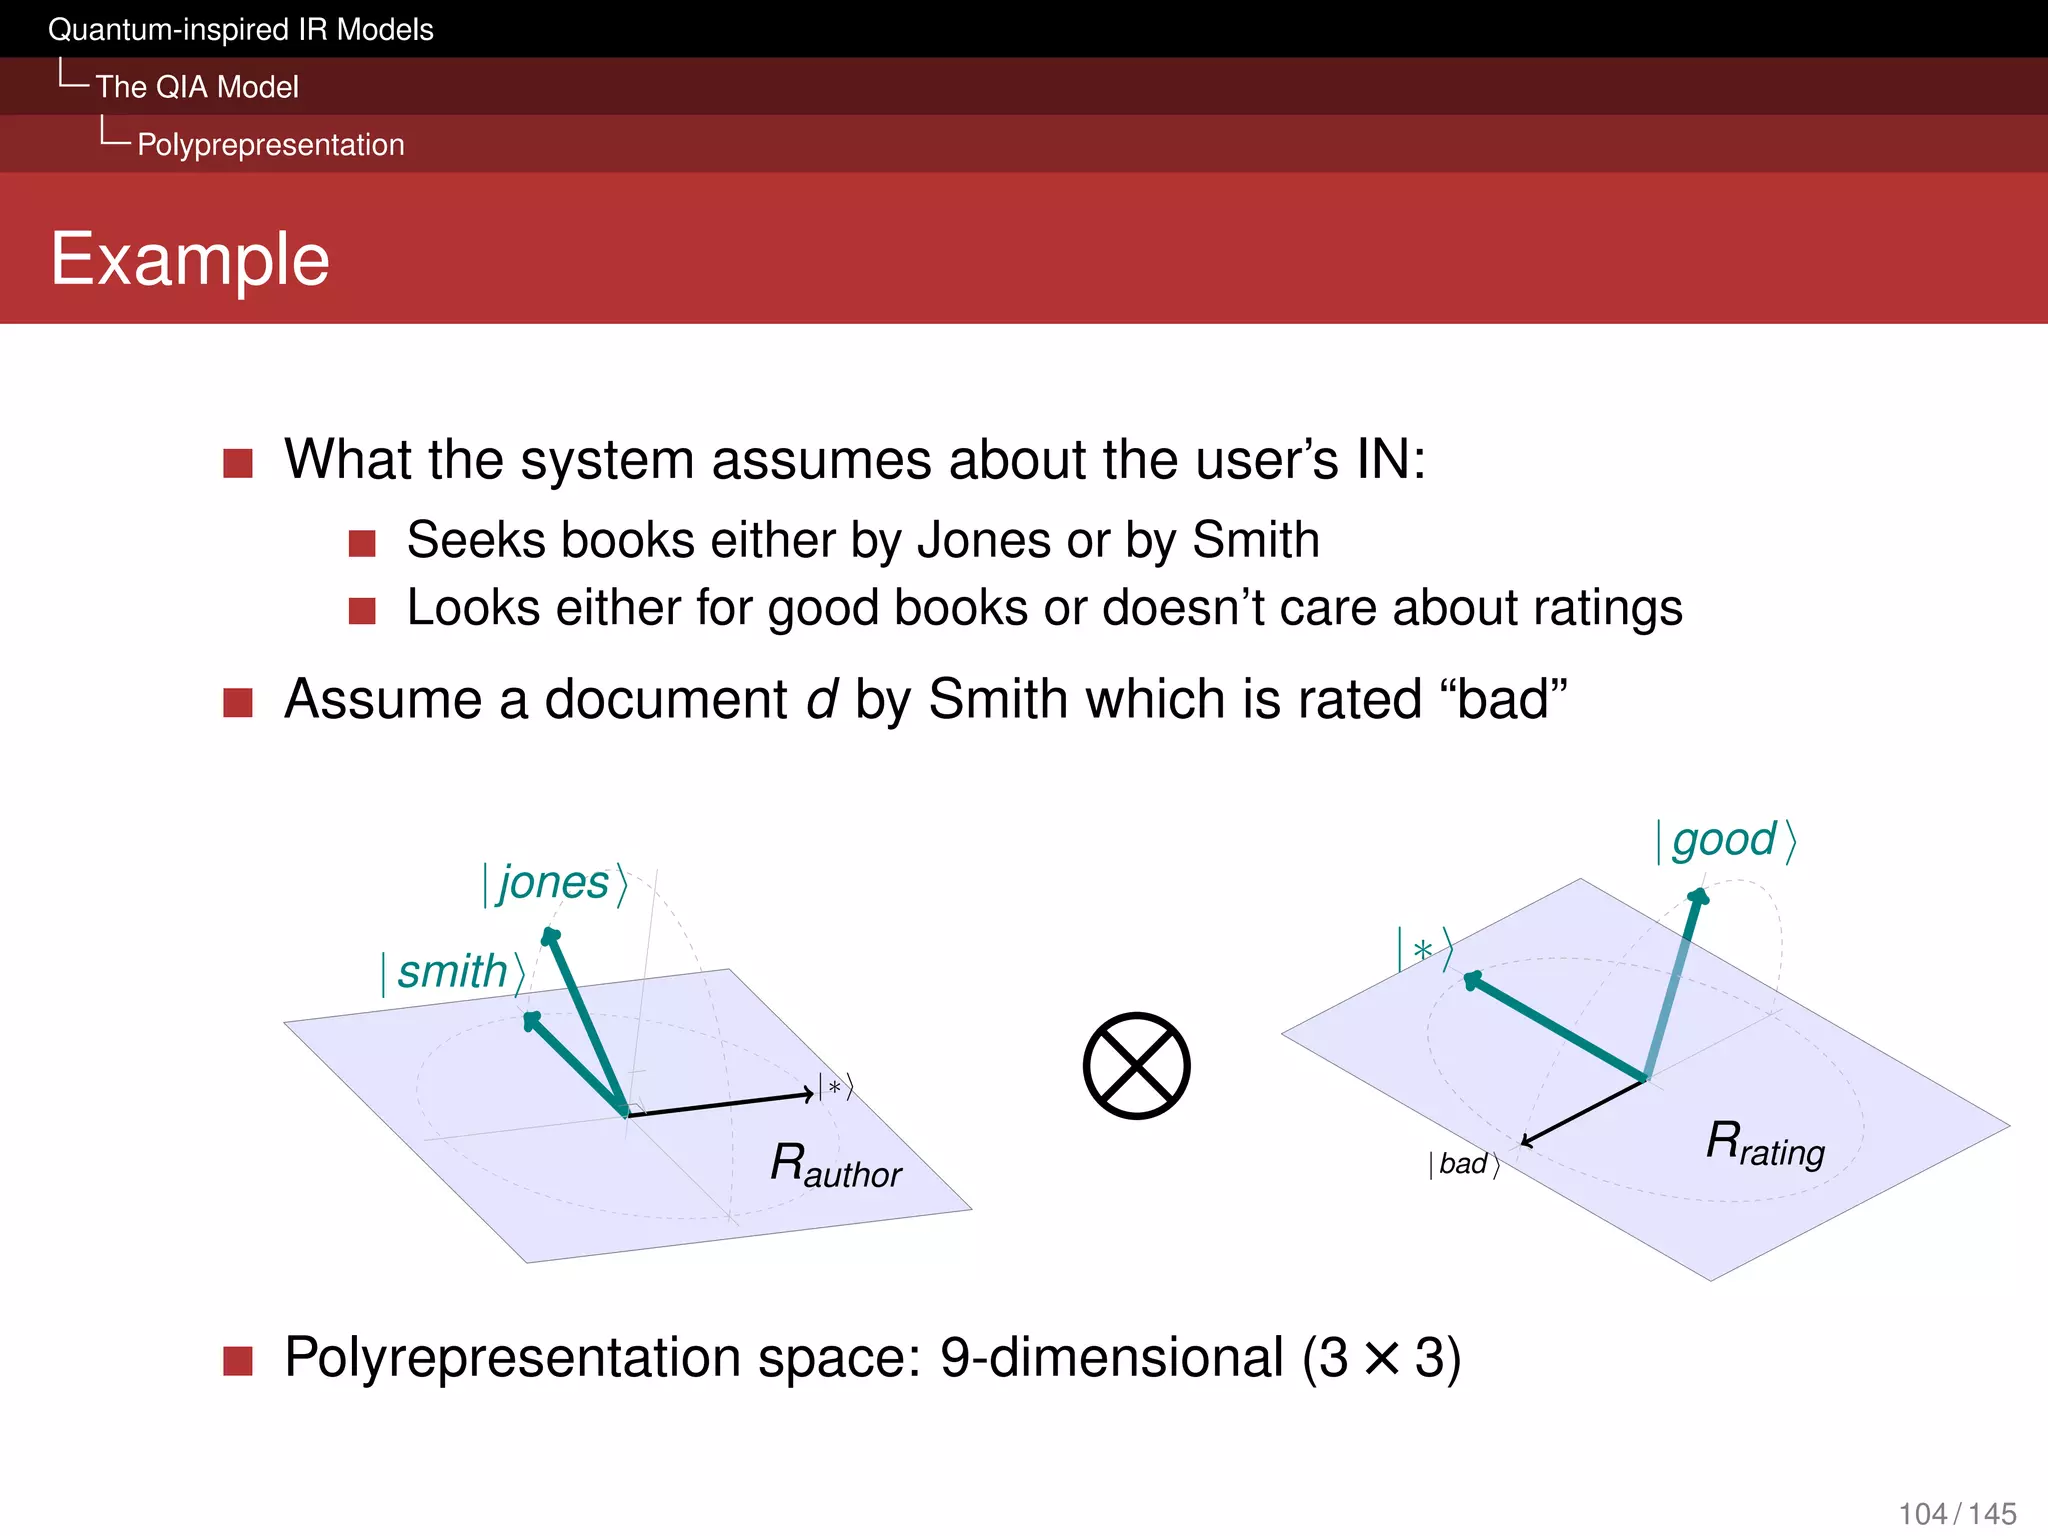Go to The QIA Model subsection
The height and width of the screenshot is (1536, 2048).
[197, 87]
